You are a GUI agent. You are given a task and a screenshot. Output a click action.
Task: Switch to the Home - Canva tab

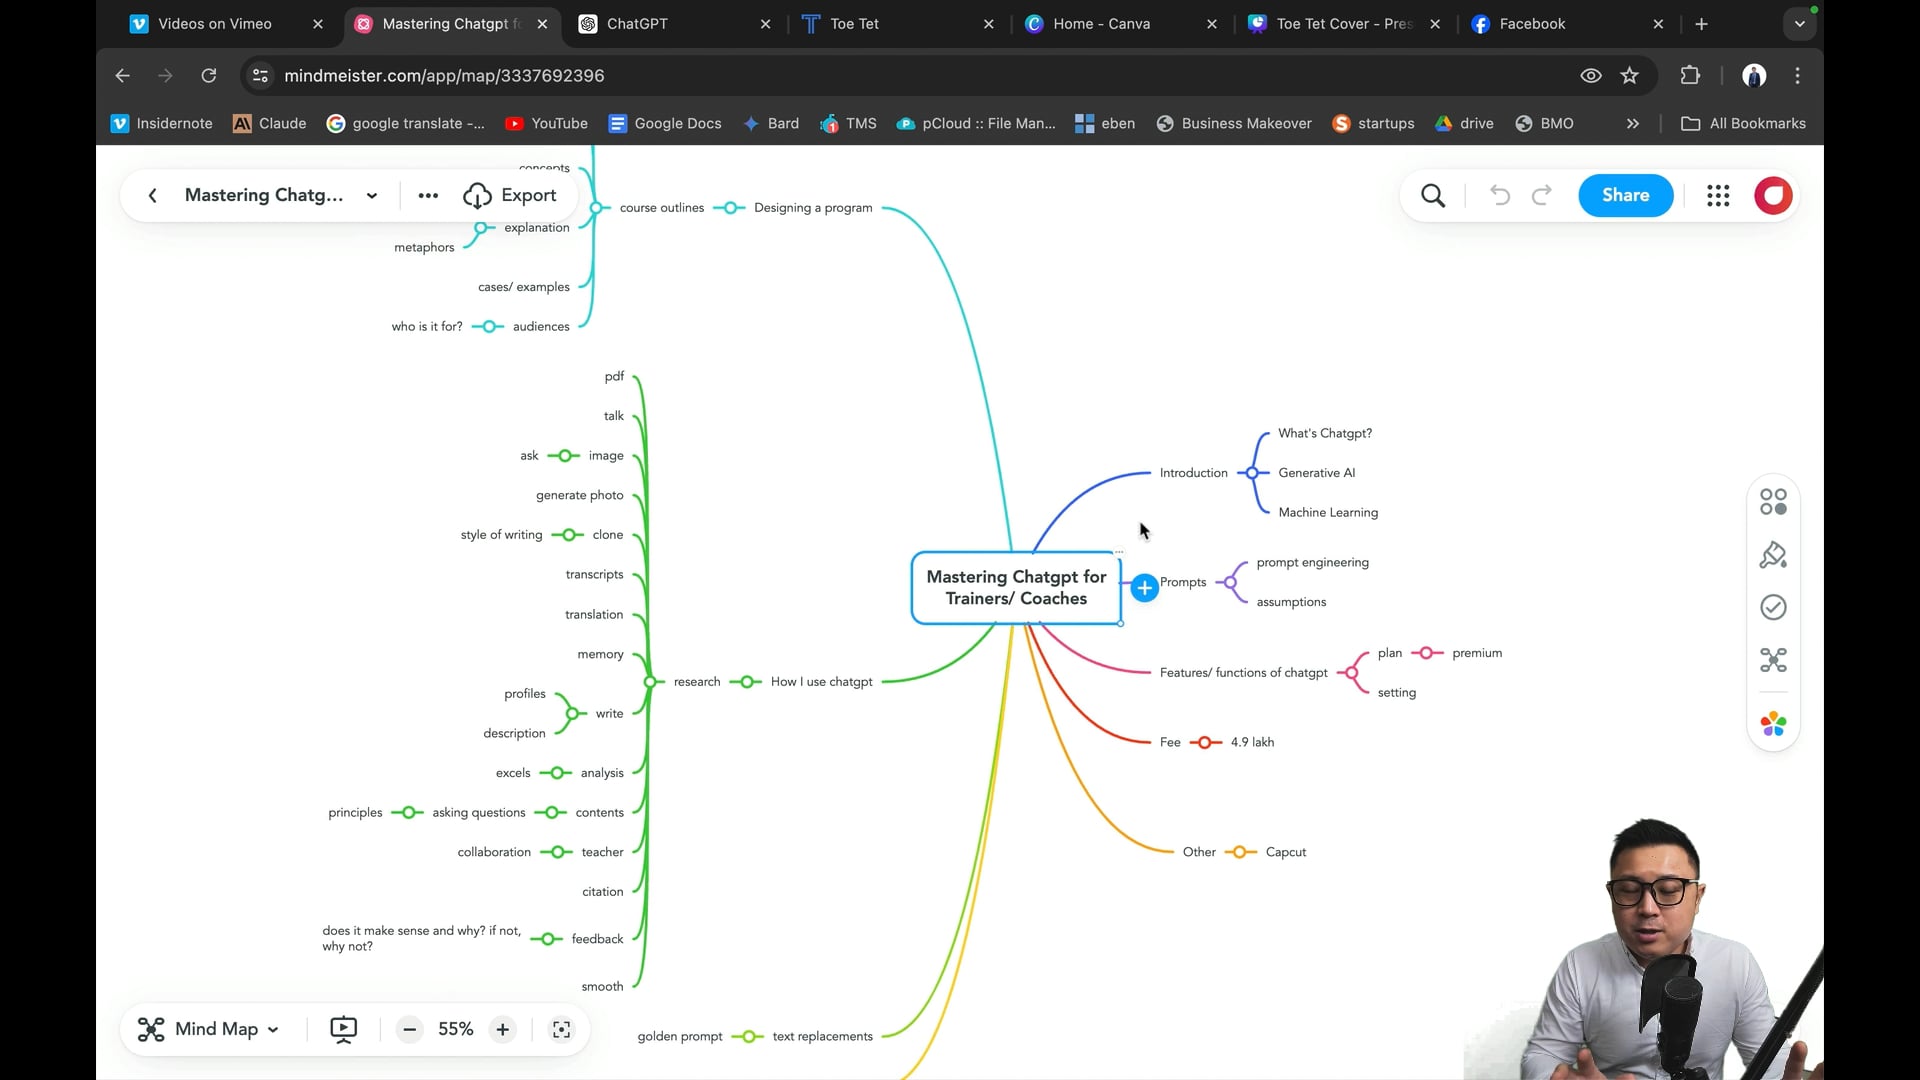(x=1121, y=24)
